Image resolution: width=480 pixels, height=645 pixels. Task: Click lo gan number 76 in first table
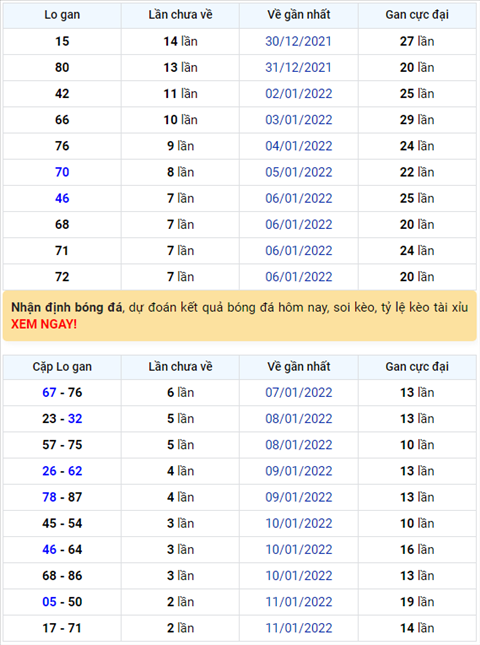pyautogui.click(x=62, y=146)
